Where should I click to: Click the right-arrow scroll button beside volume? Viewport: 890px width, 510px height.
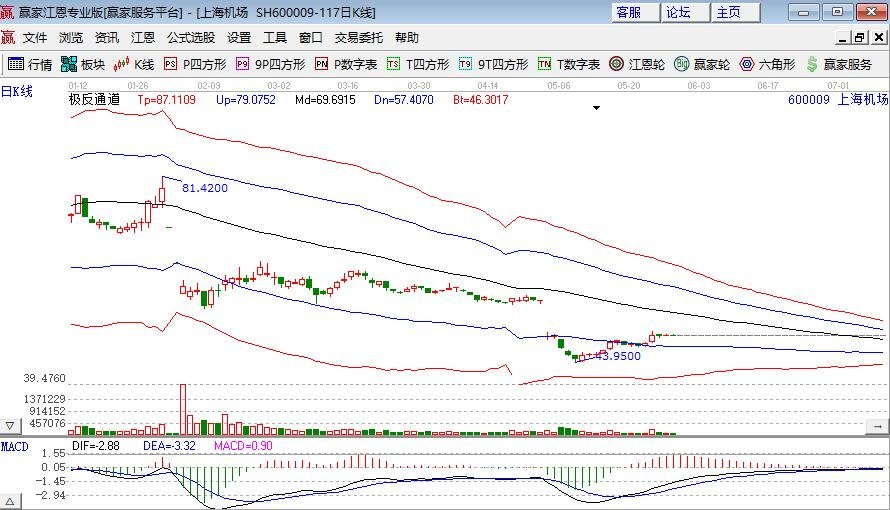pyautogui.click(x=878, y=425)
